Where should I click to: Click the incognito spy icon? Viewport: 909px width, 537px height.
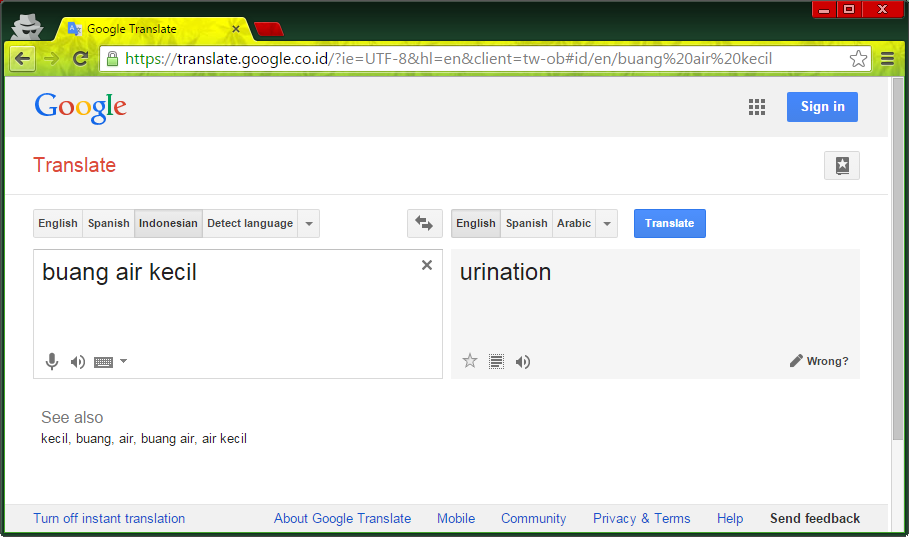[27, 26]
